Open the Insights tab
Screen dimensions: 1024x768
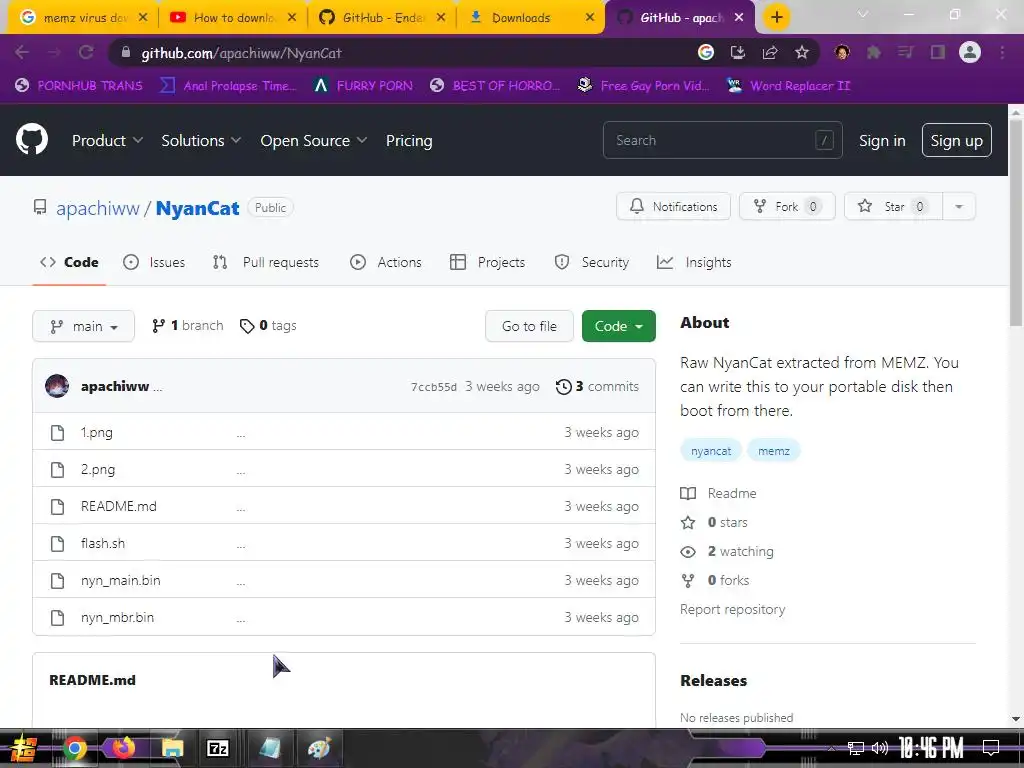[x=694, y=263]
